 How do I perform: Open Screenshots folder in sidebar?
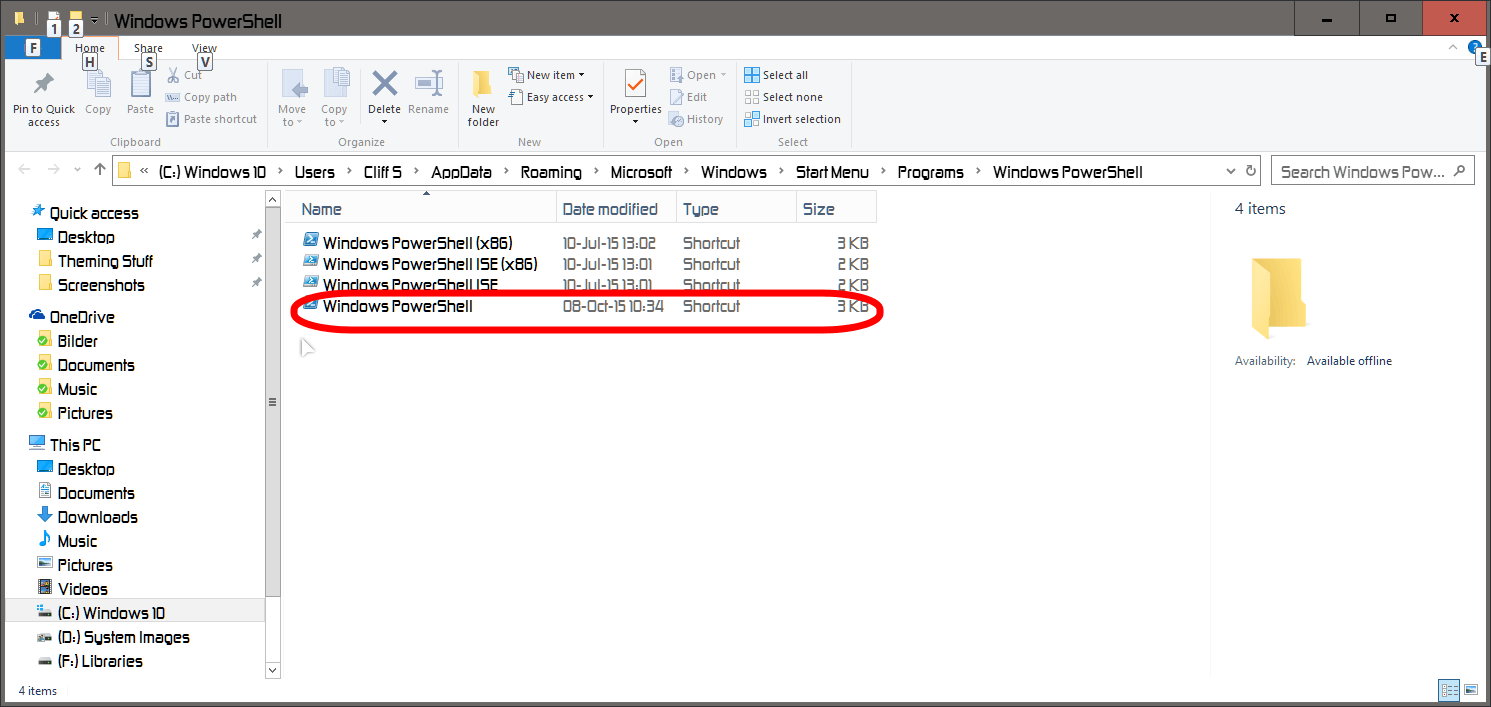click(x=101, y=285)
